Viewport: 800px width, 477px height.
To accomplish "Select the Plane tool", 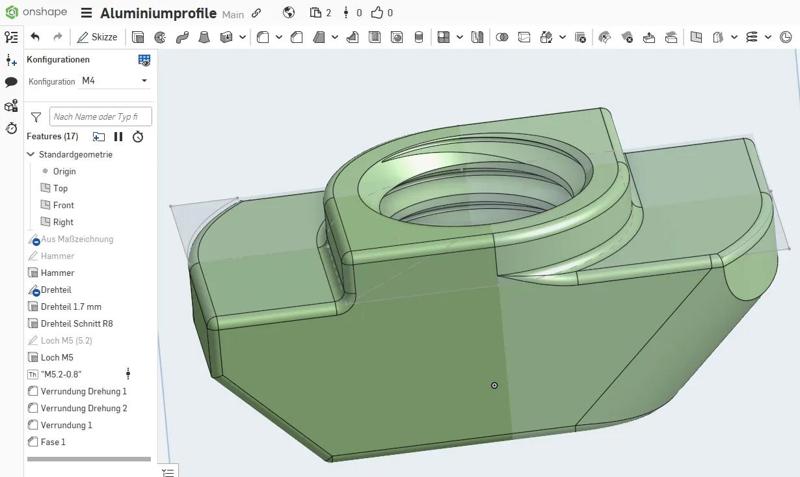I will (x=696, y=37).
